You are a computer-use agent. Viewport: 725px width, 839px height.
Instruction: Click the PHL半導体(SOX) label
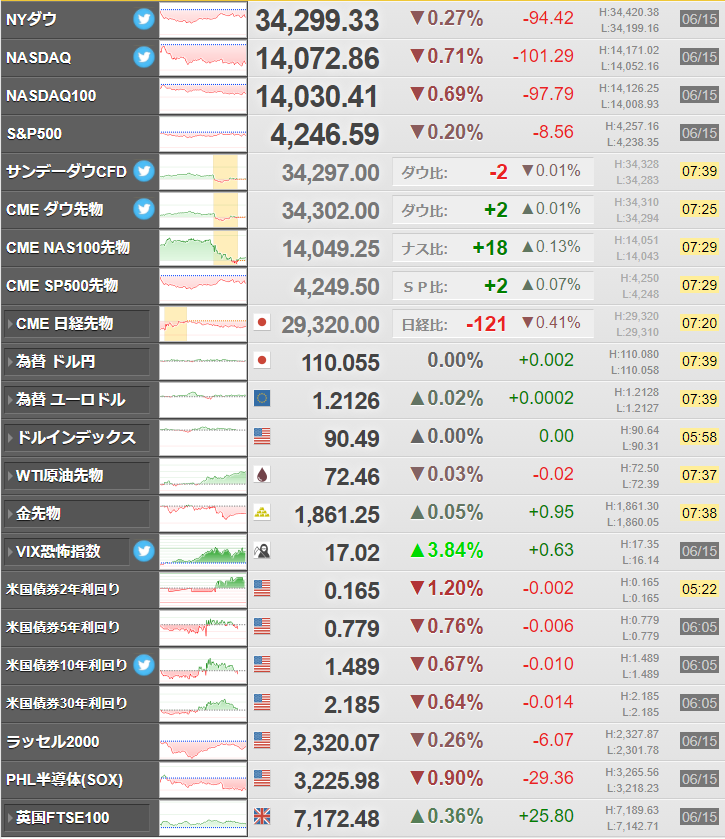pyautogui.click(x=65, y=780)
